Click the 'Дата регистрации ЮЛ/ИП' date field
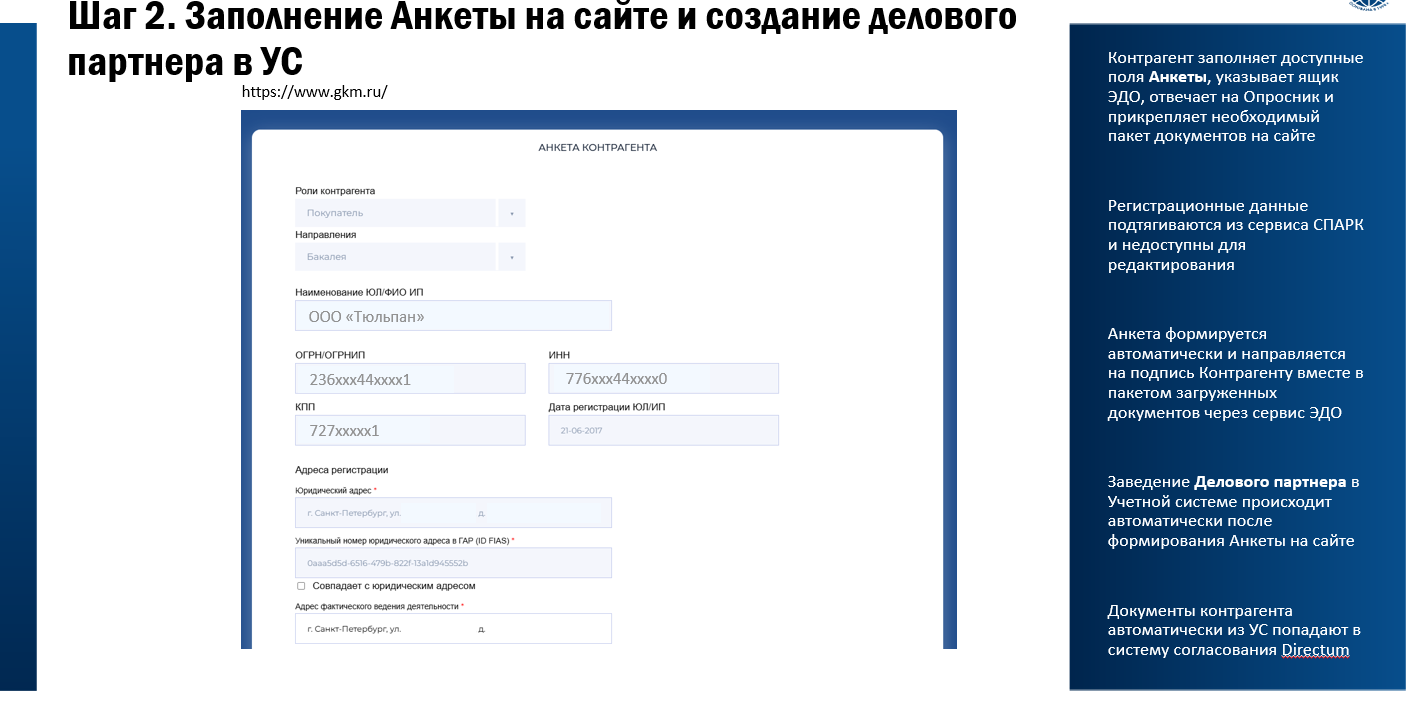The width and height of the screenshot is (1417, 707). point(663,431)
